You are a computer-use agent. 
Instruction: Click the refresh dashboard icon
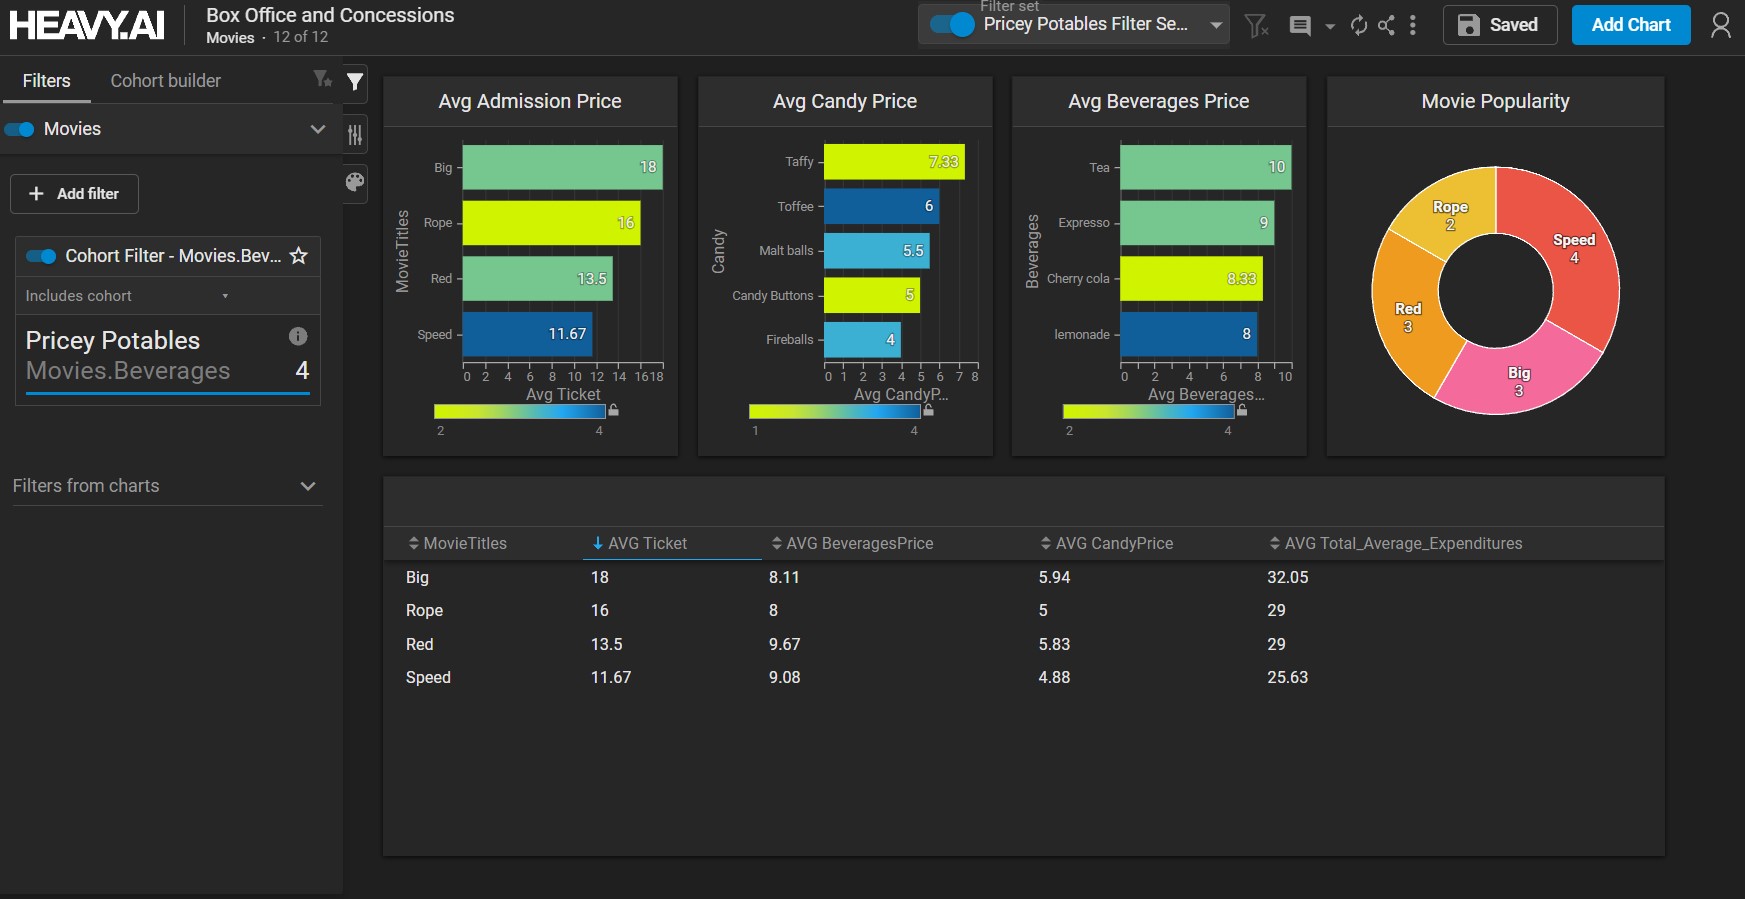tap(1358, 25)
